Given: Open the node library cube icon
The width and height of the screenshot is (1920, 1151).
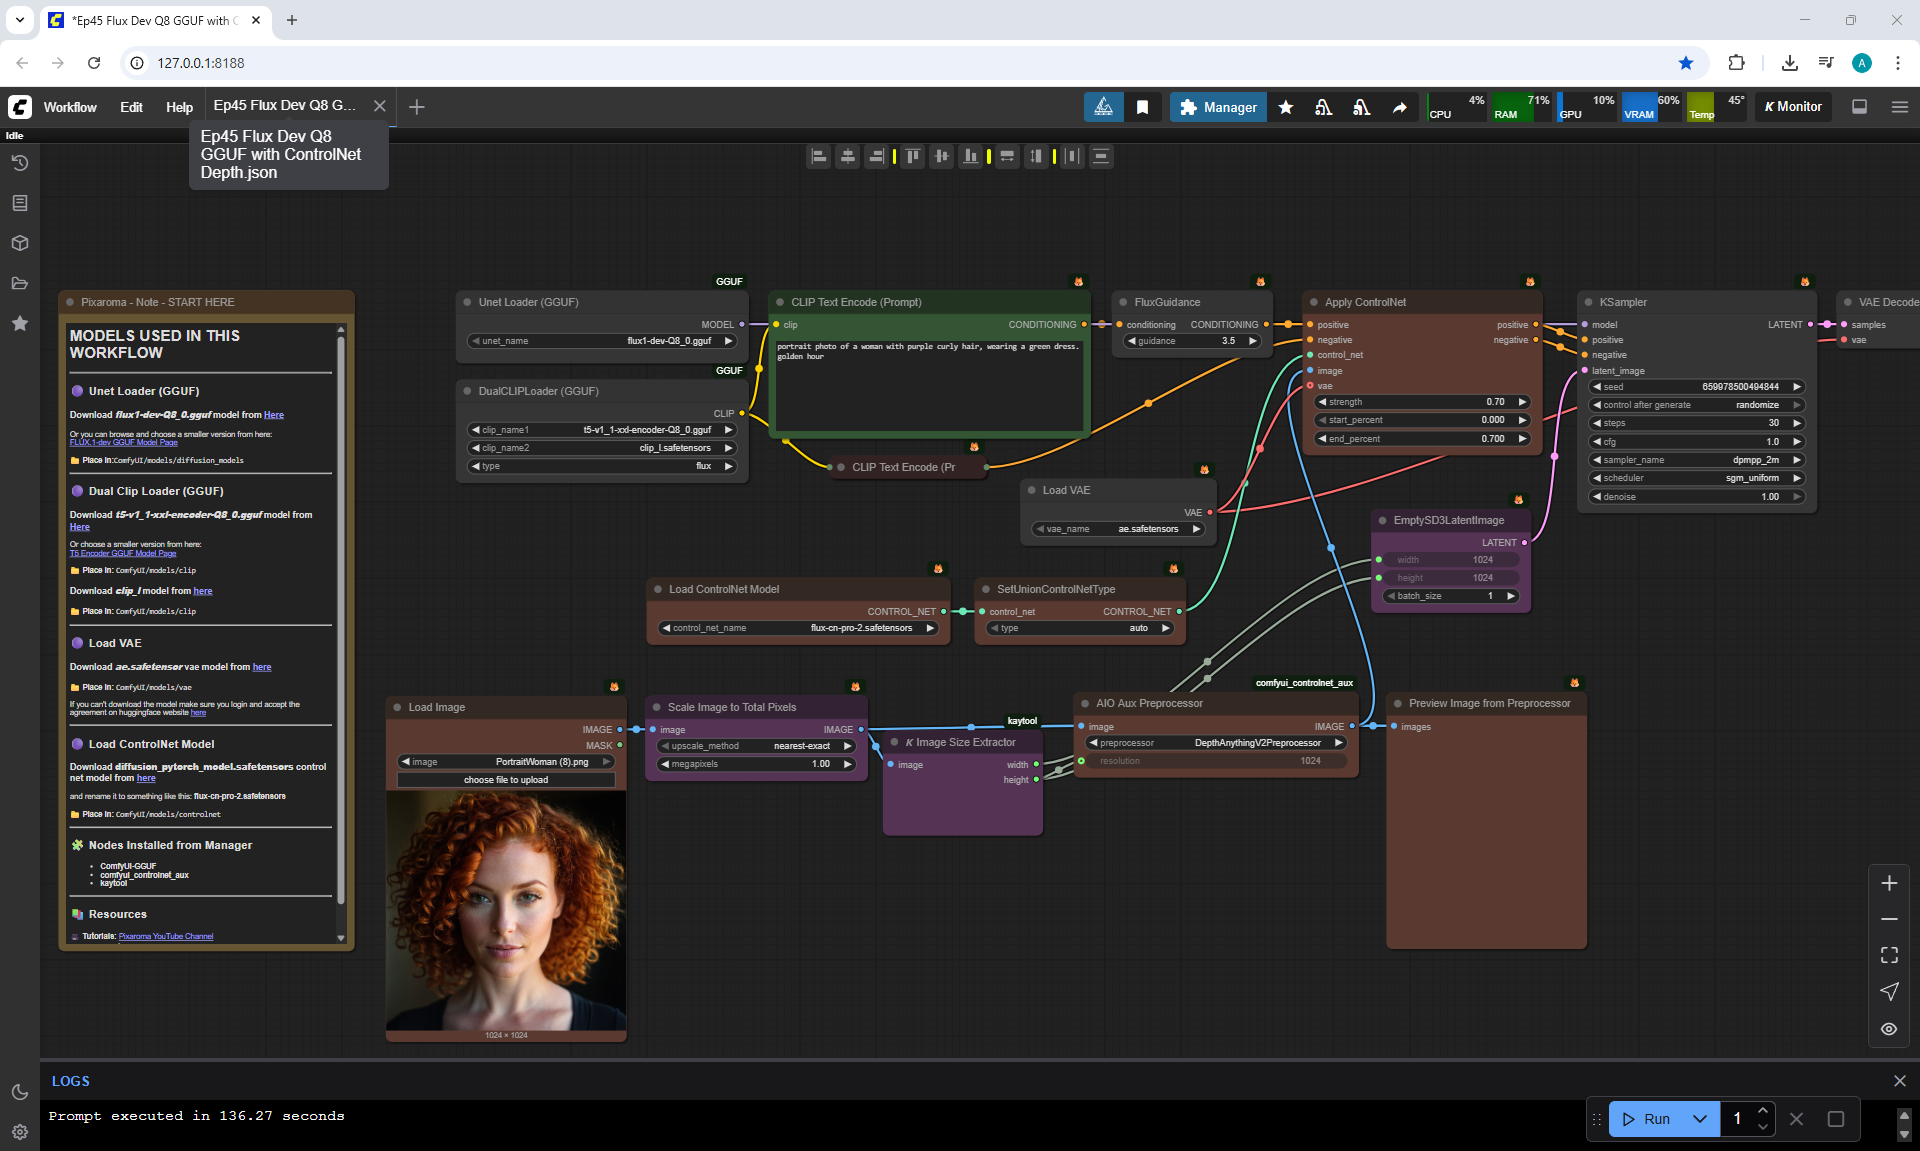Looking at the screenshot, I should [x=20, y=243].
